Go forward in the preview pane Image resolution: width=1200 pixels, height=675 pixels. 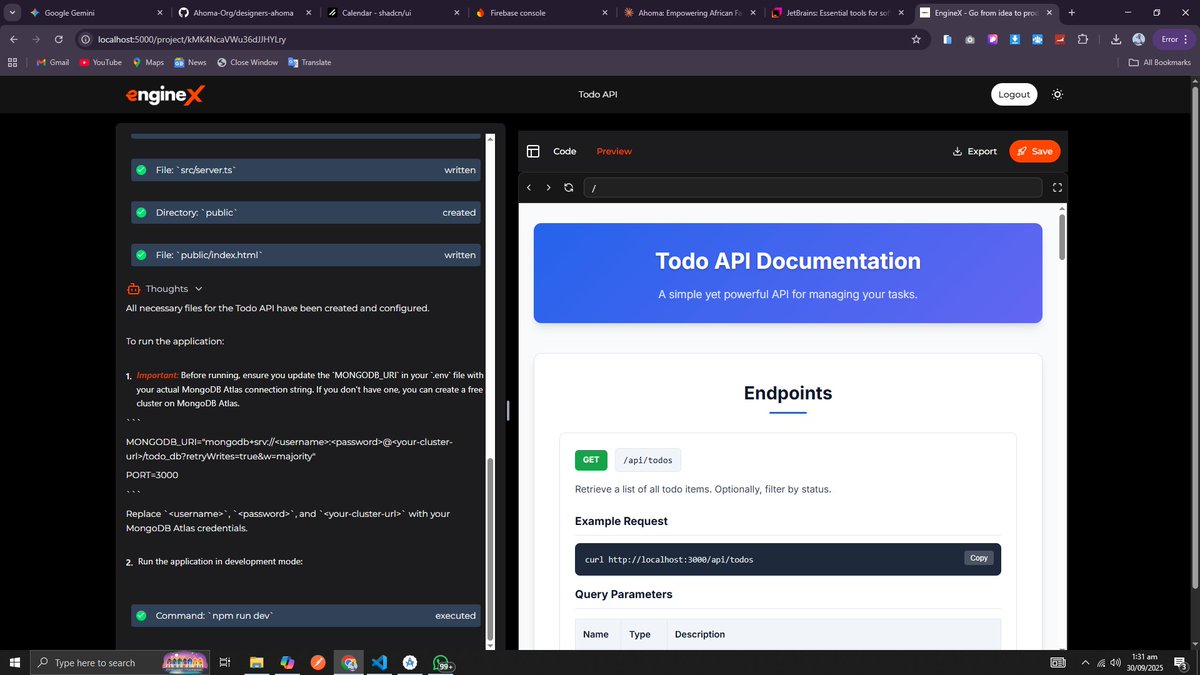pos(548,187)
